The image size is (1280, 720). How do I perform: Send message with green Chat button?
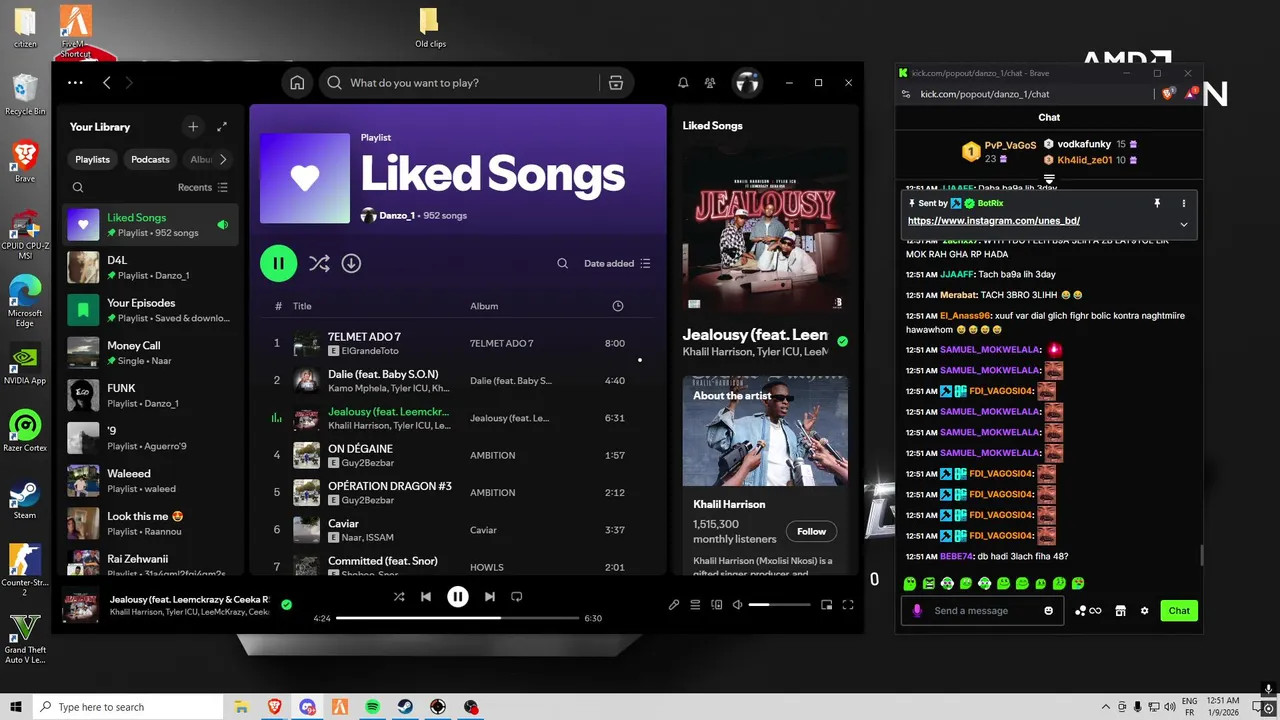coord(1179,611)
